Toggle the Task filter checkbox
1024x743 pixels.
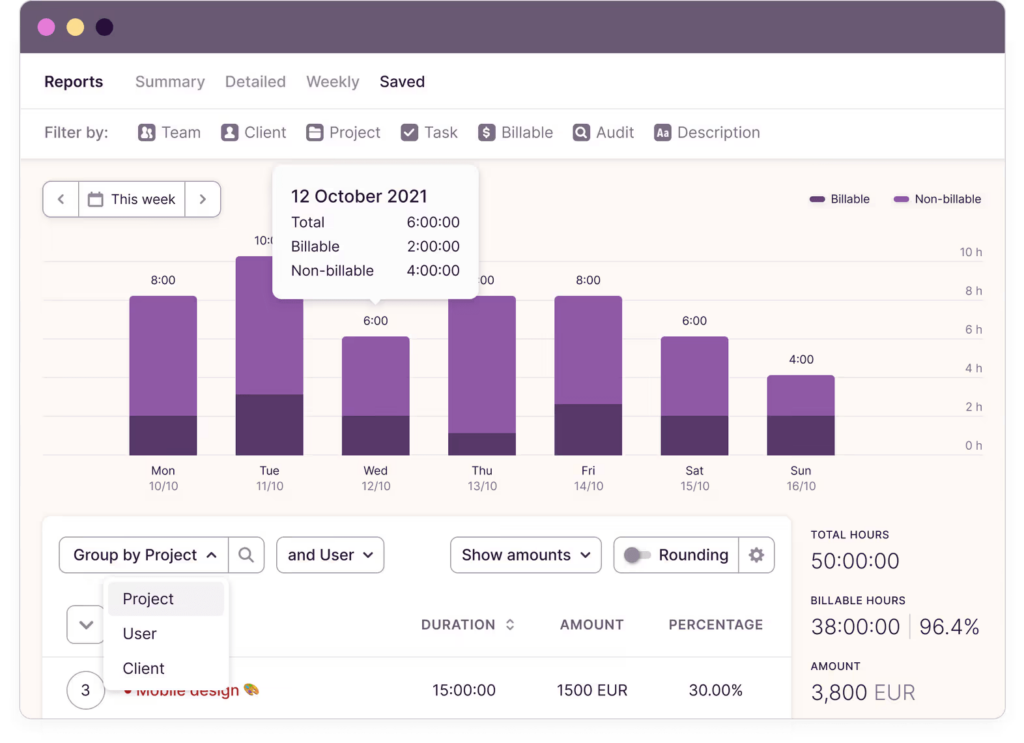click(x=409, y=132)
